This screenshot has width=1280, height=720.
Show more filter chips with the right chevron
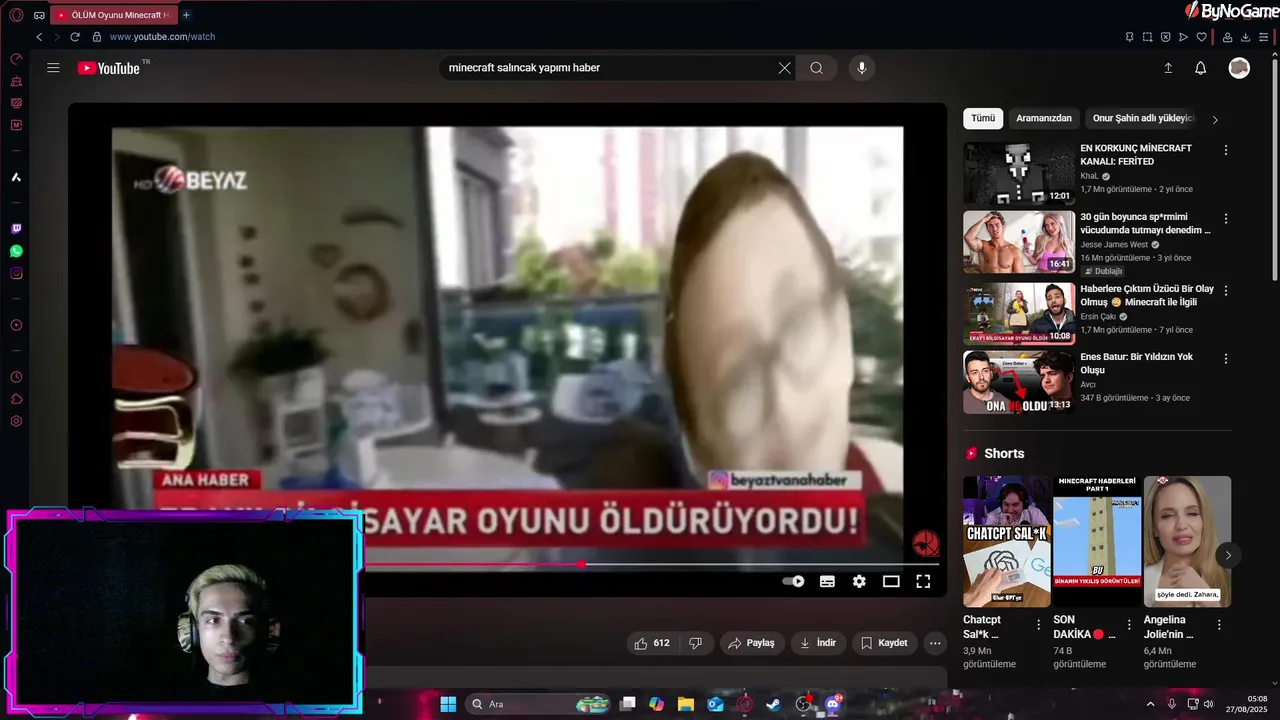tap(1215, 119)
